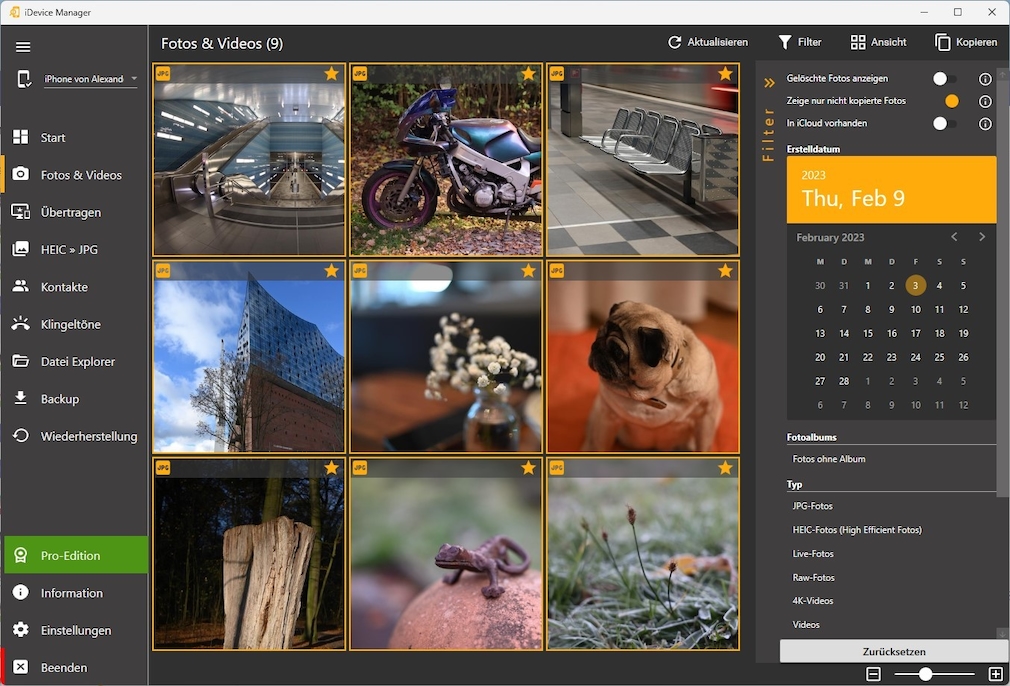Disable the Zeige nur nicht kopierte Fotos switch
The height and width of the screenshot is (686, 1010).
[947, 101]
